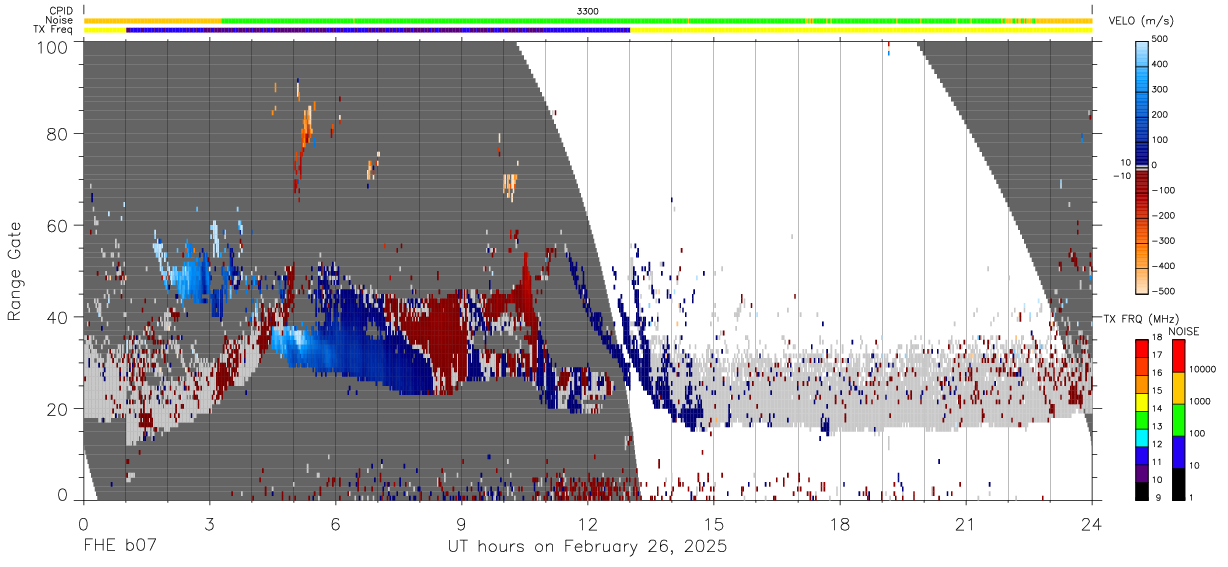Click the 10000 tick on NOISE legend
The height and width of the screenshot is (567, 1228).
point(1204,371)
